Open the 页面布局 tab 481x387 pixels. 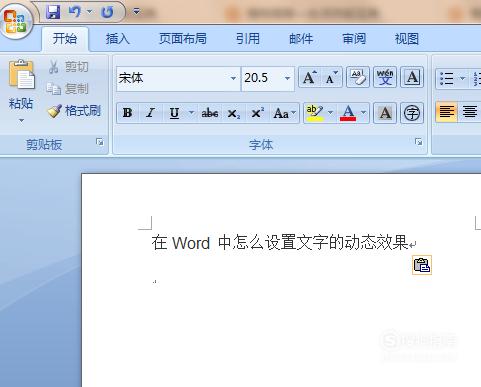point(183,39)
